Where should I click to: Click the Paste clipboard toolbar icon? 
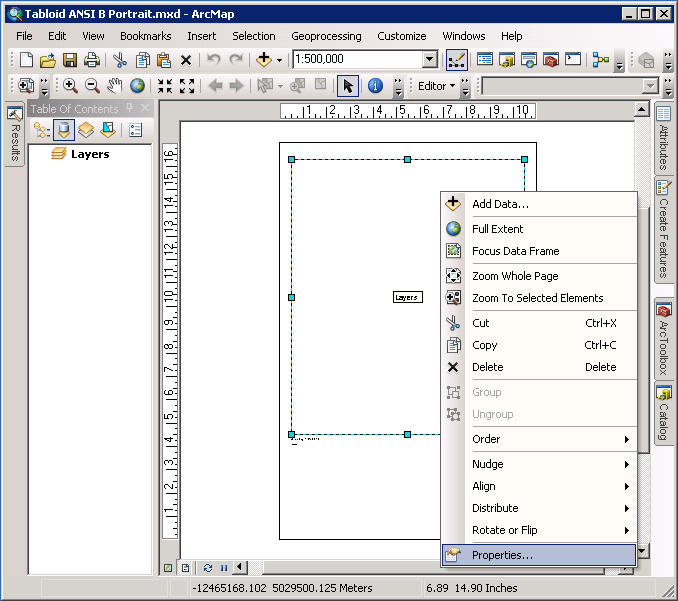pos(163,60)
